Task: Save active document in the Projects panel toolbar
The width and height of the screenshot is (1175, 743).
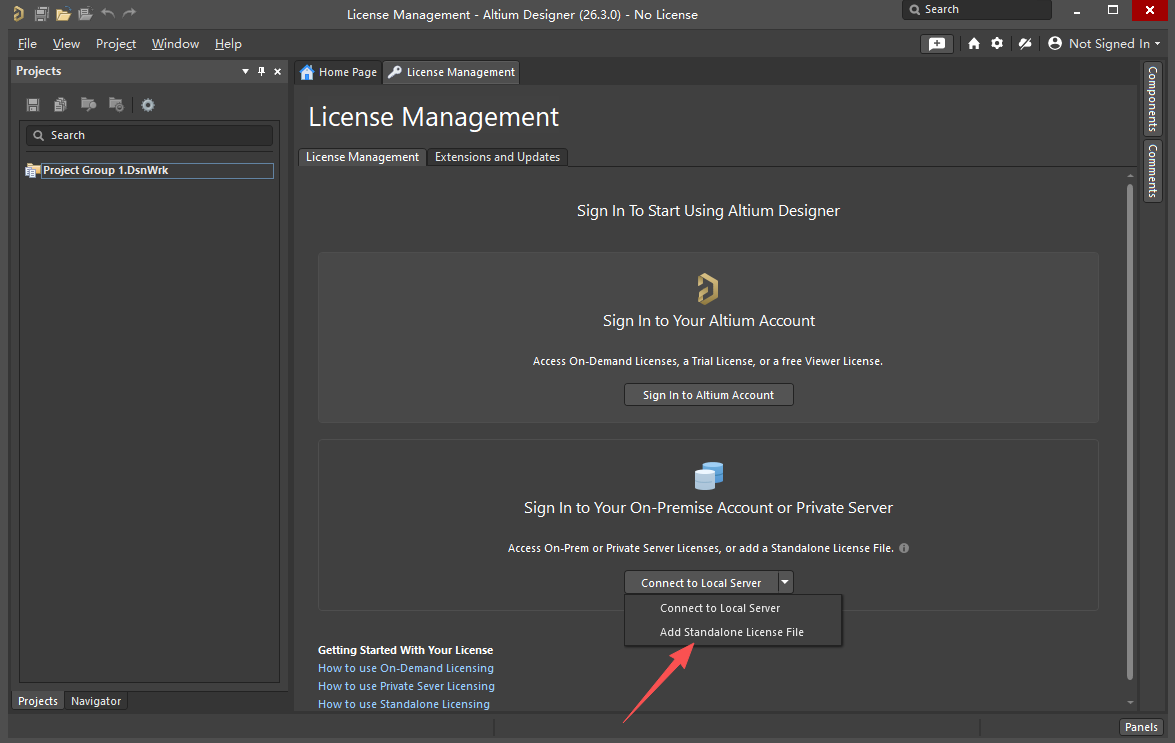Action: 33,105
